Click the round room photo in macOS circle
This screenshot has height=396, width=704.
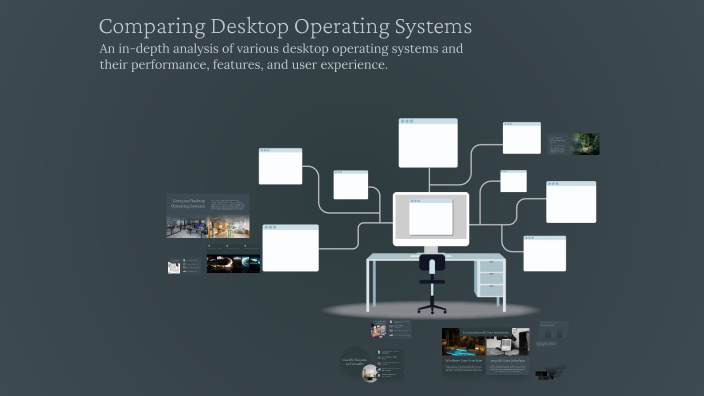(370, 373)
